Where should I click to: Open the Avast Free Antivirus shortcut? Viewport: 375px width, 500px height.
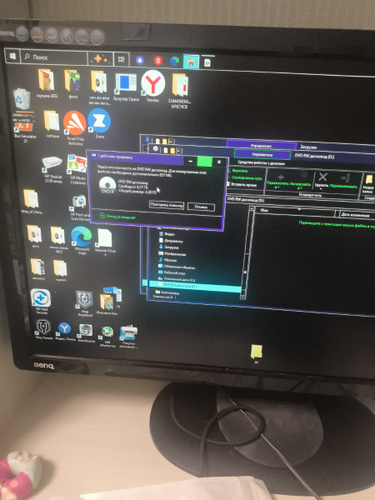75,124
